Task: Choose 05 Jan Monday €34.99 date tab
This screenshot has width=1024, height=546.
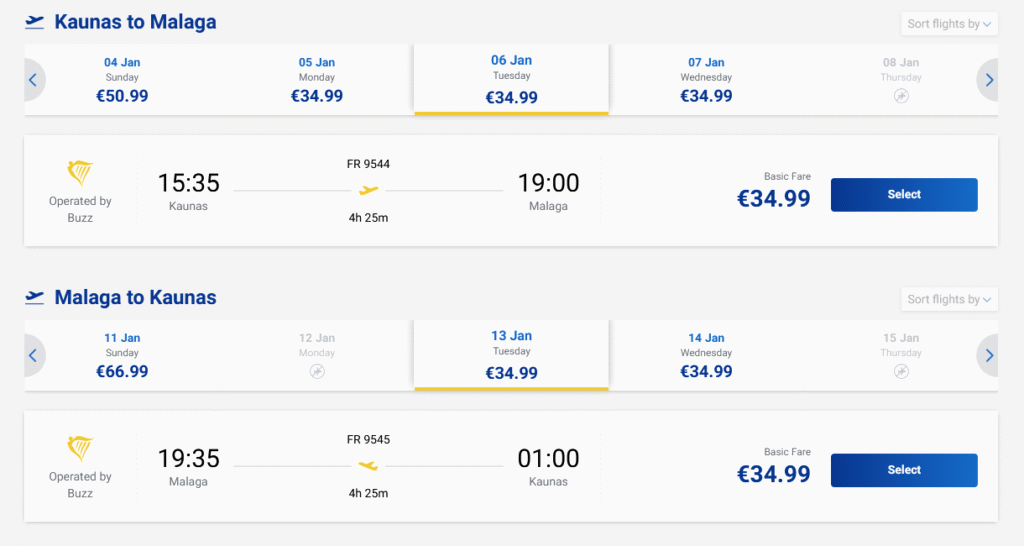Action: [317, 80]
